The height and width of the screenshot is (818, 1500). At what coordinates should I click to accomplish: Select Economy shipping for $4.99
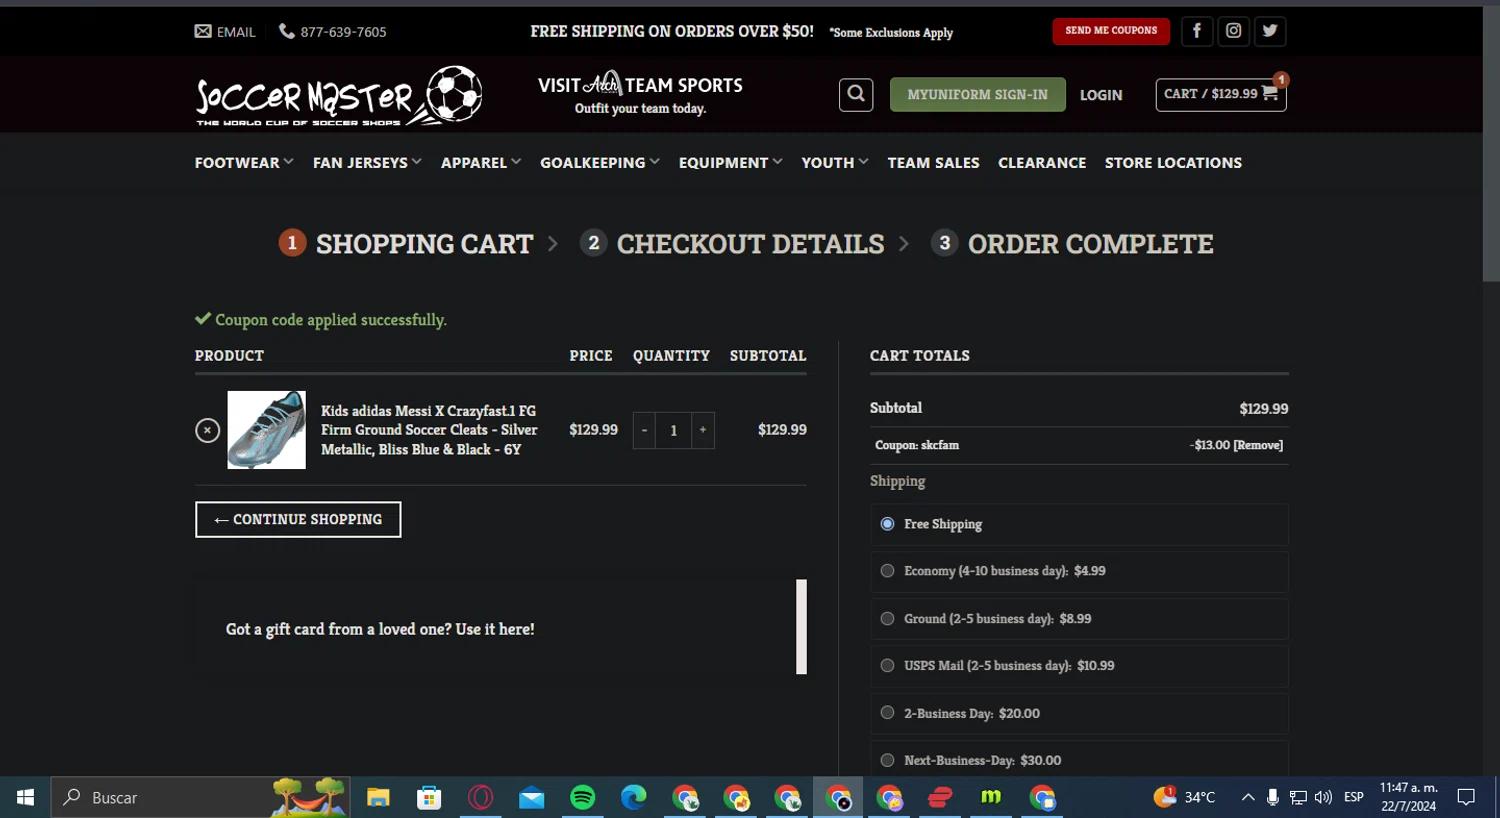887,571
